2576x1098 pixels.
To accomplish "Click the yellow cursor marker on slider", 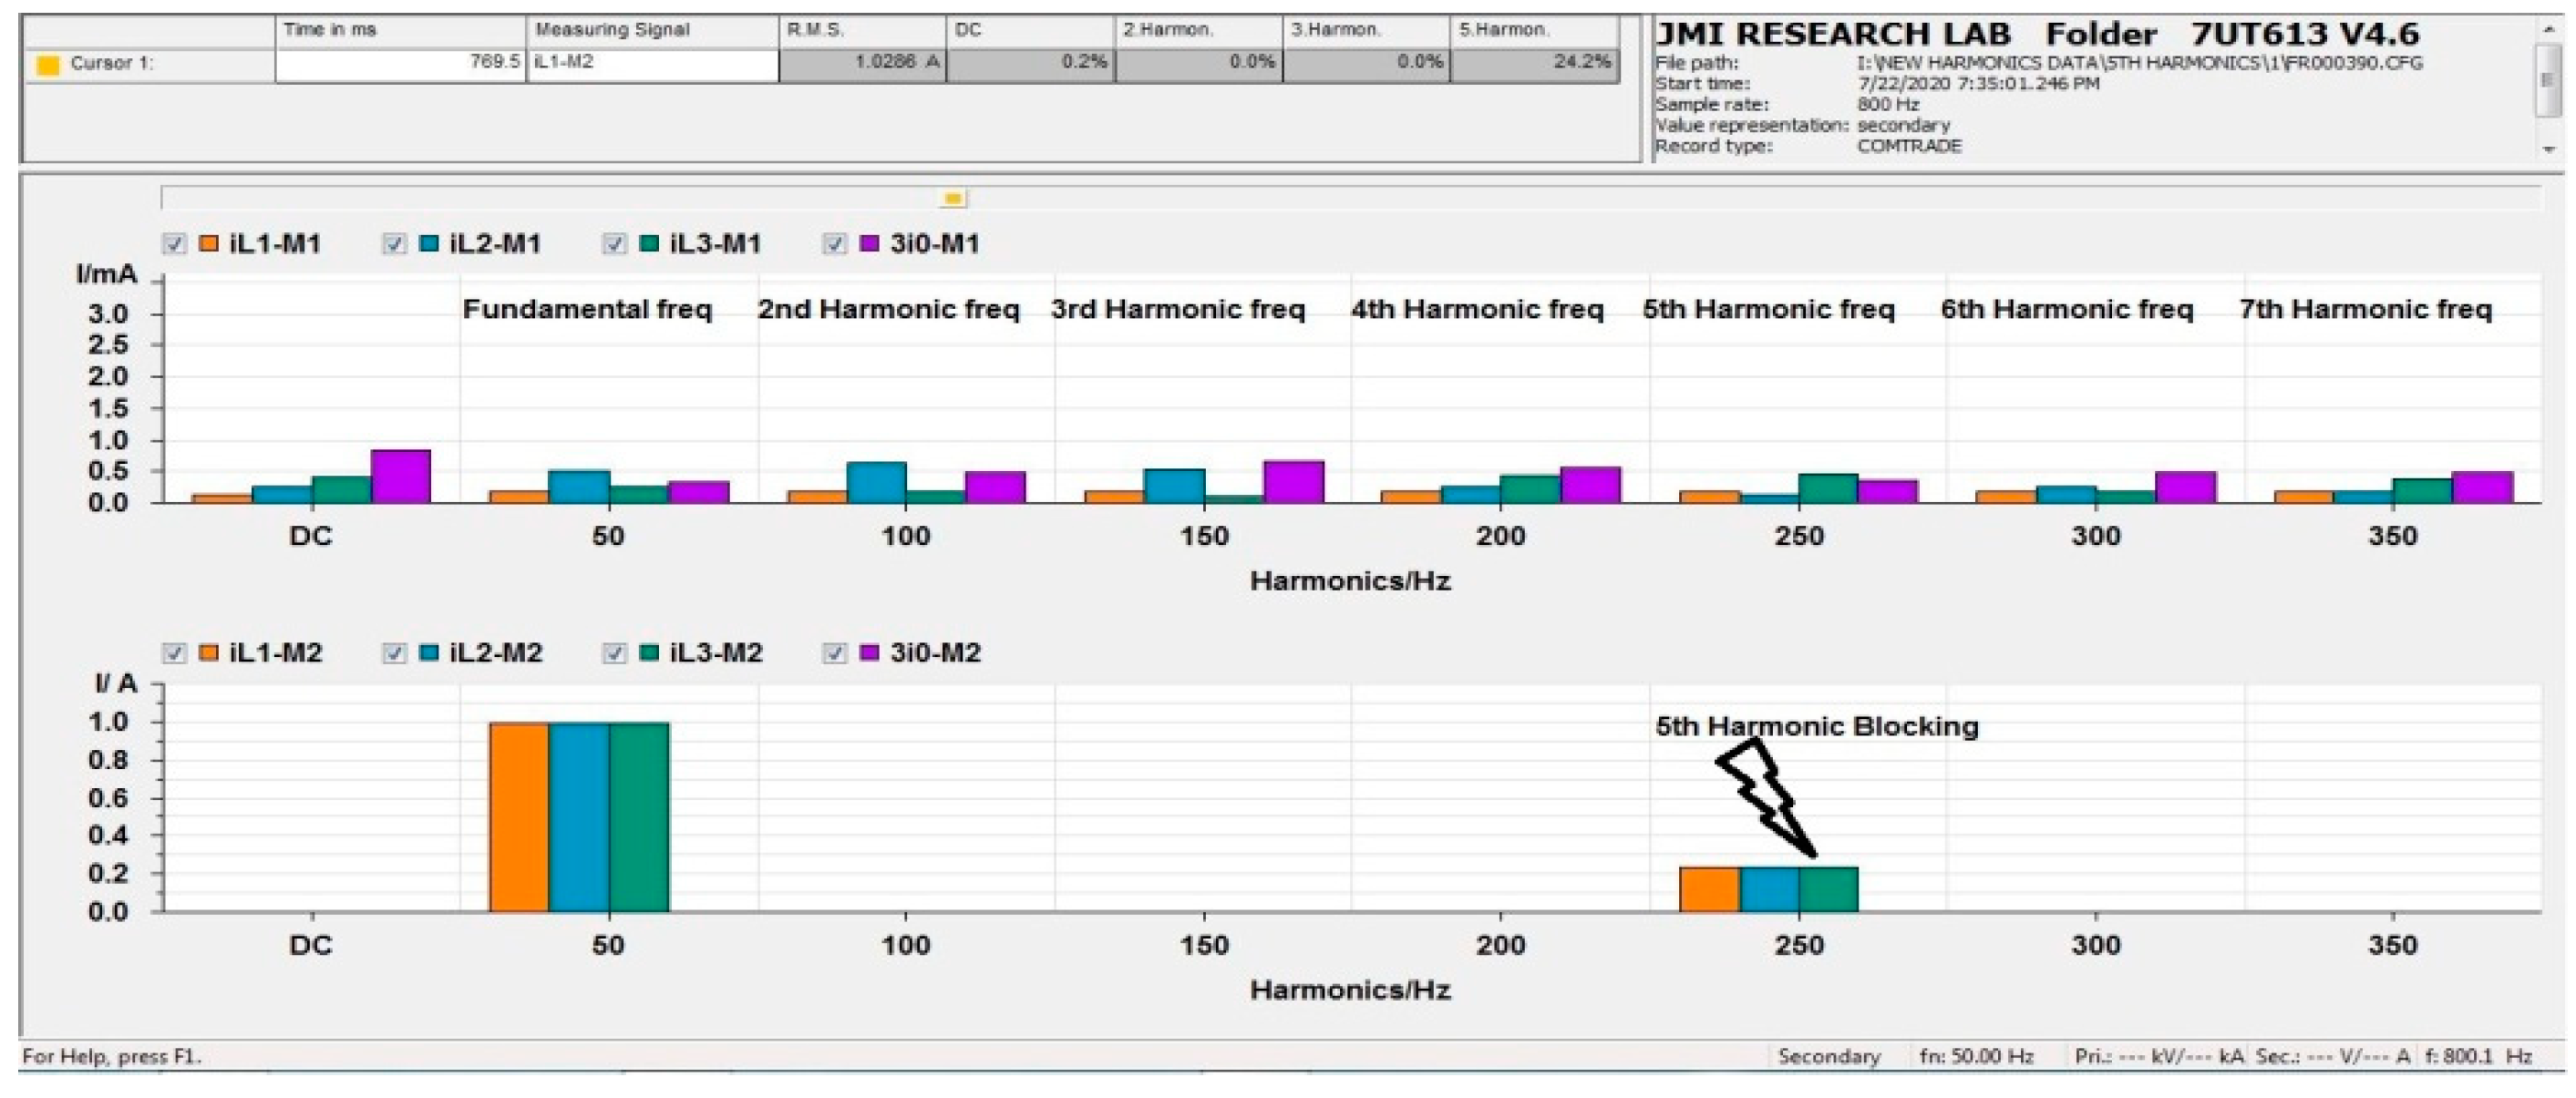I will tap(953, 199).
